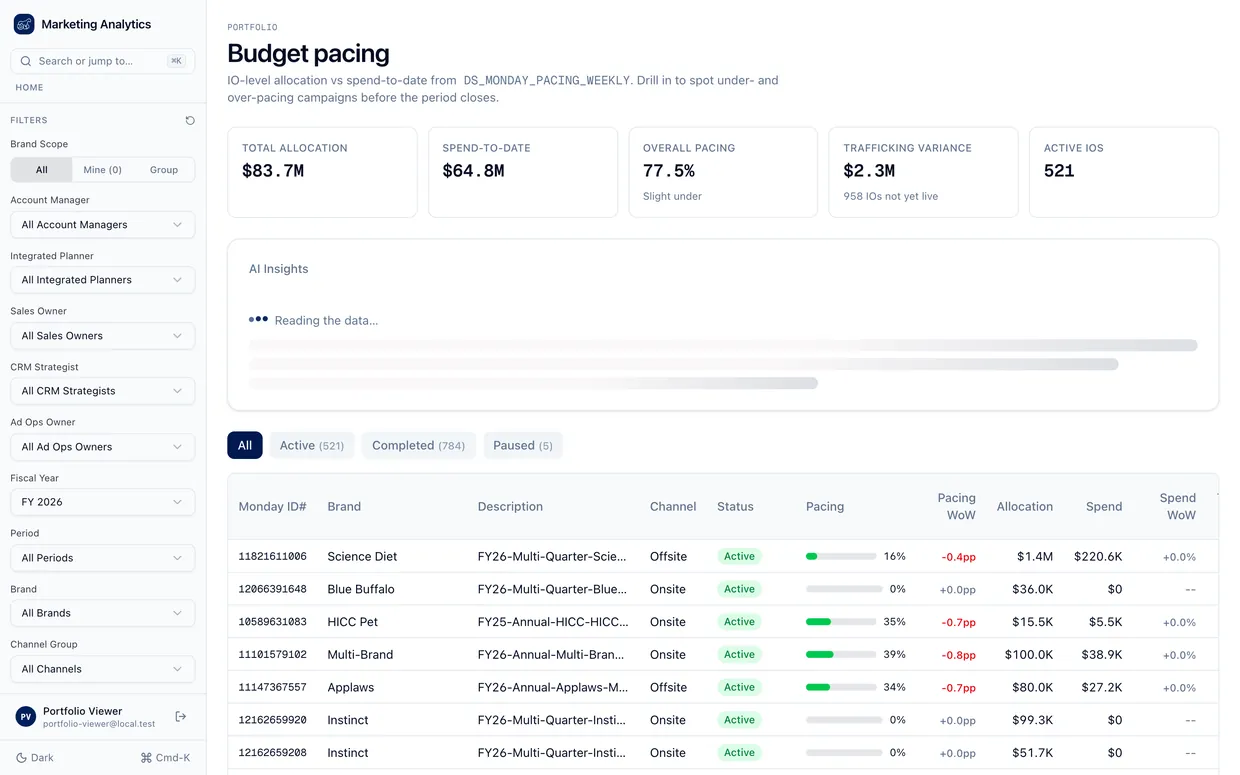Open the FY 2026 fiscal year dropdown
The height and width of the screenshot is (775, 1240).
(x=103, y=502)
